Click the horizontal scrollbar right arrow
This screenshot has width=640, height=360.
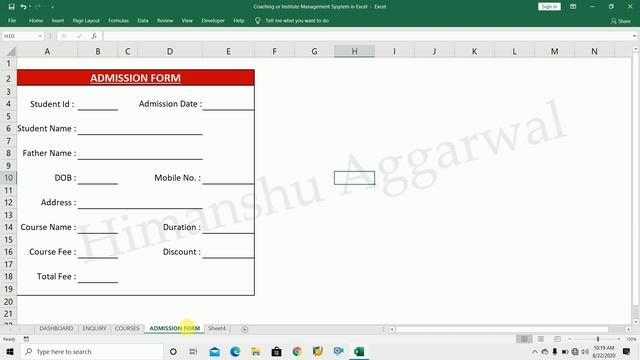[628, 329]
